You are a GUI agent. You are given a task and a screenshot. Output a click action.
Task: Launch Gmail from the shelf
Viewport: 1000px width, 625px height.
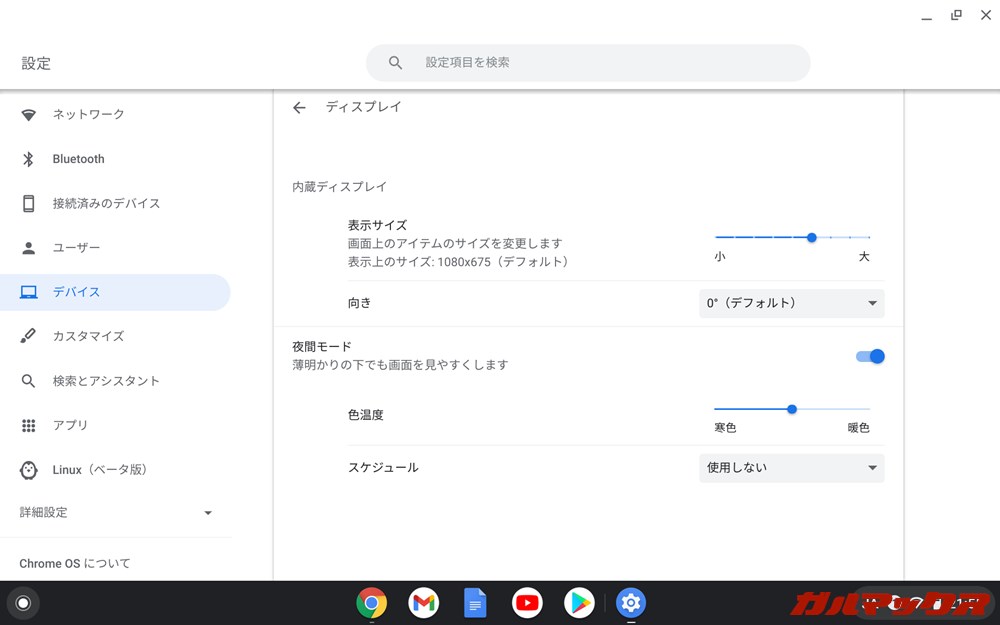(423, 603)
